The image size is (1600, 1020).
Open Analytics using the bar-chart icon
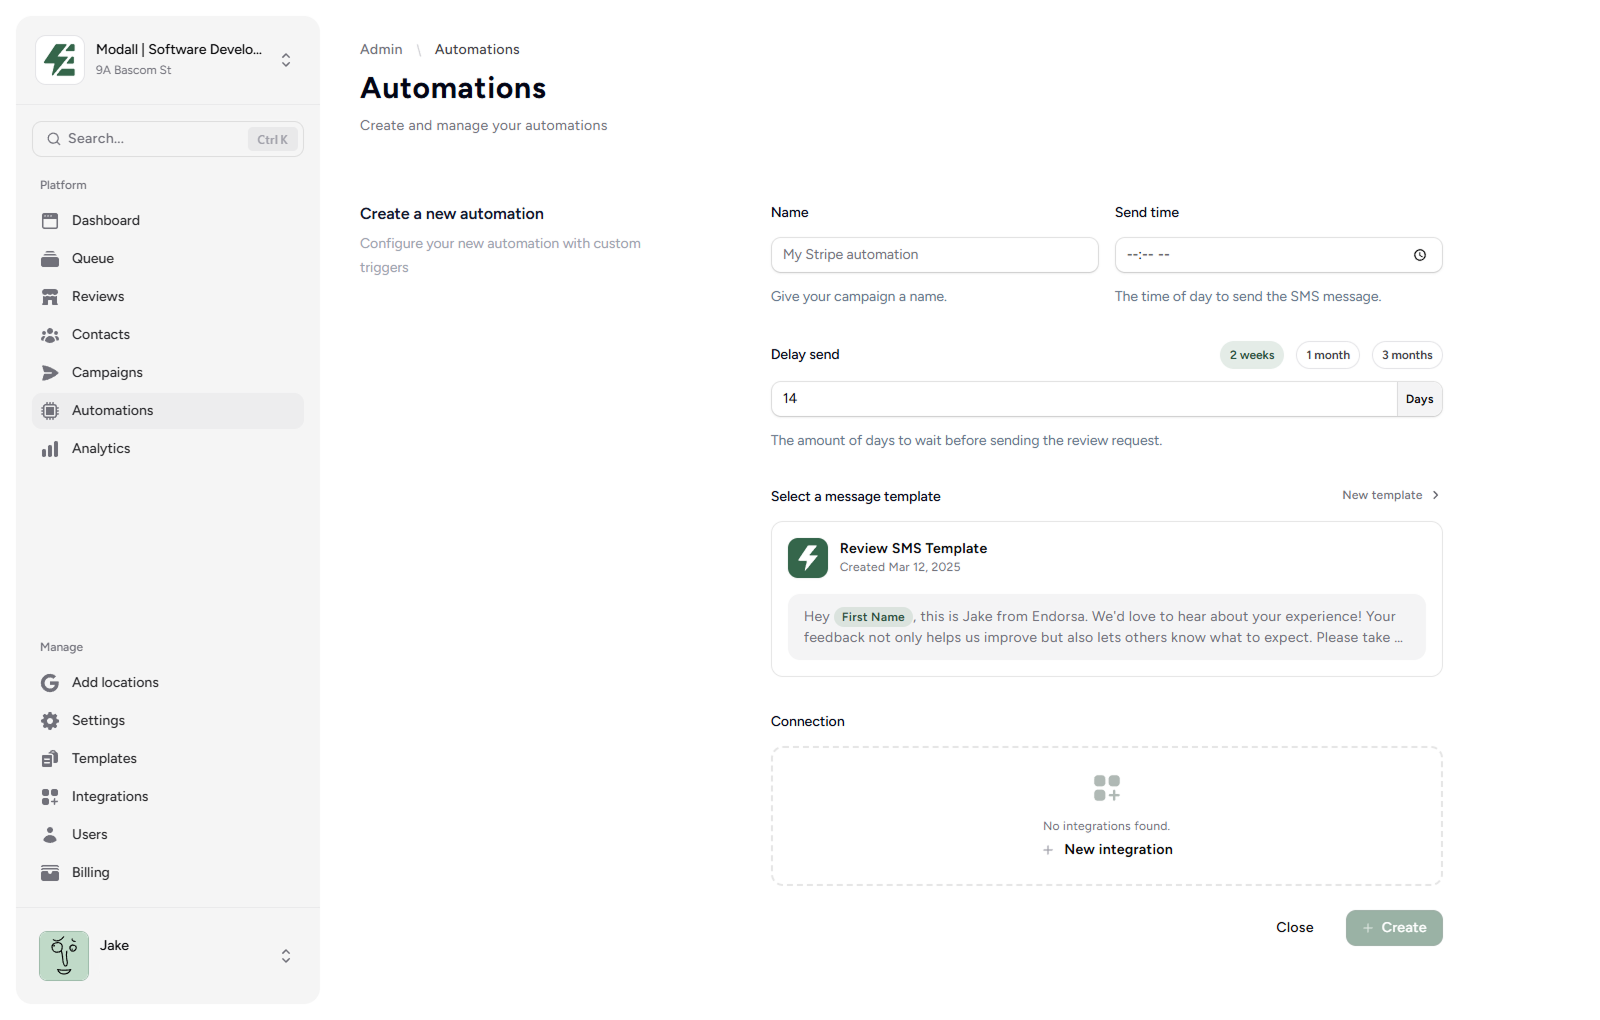[50, 449]
